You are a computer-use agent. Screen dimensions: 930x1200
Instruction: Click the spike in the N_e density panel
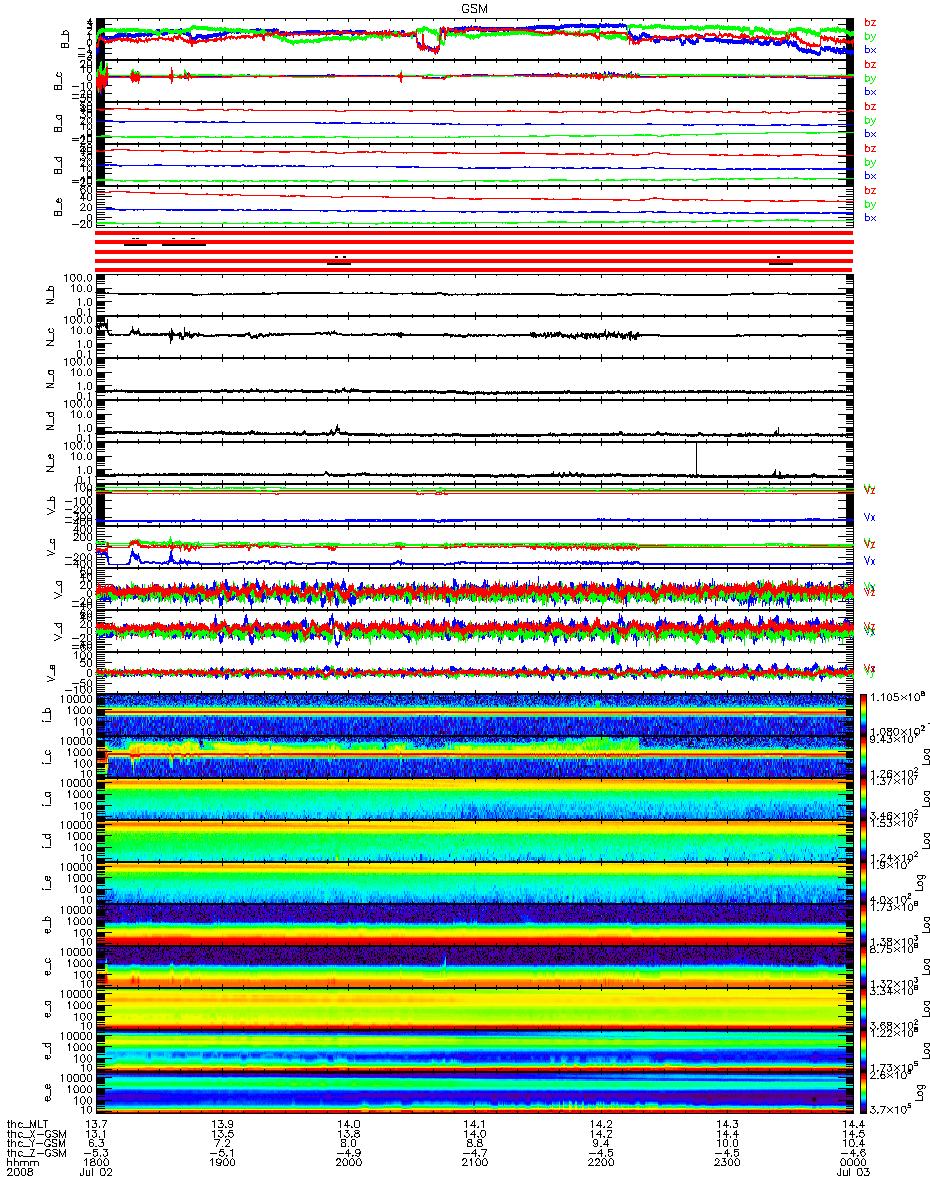696,459
